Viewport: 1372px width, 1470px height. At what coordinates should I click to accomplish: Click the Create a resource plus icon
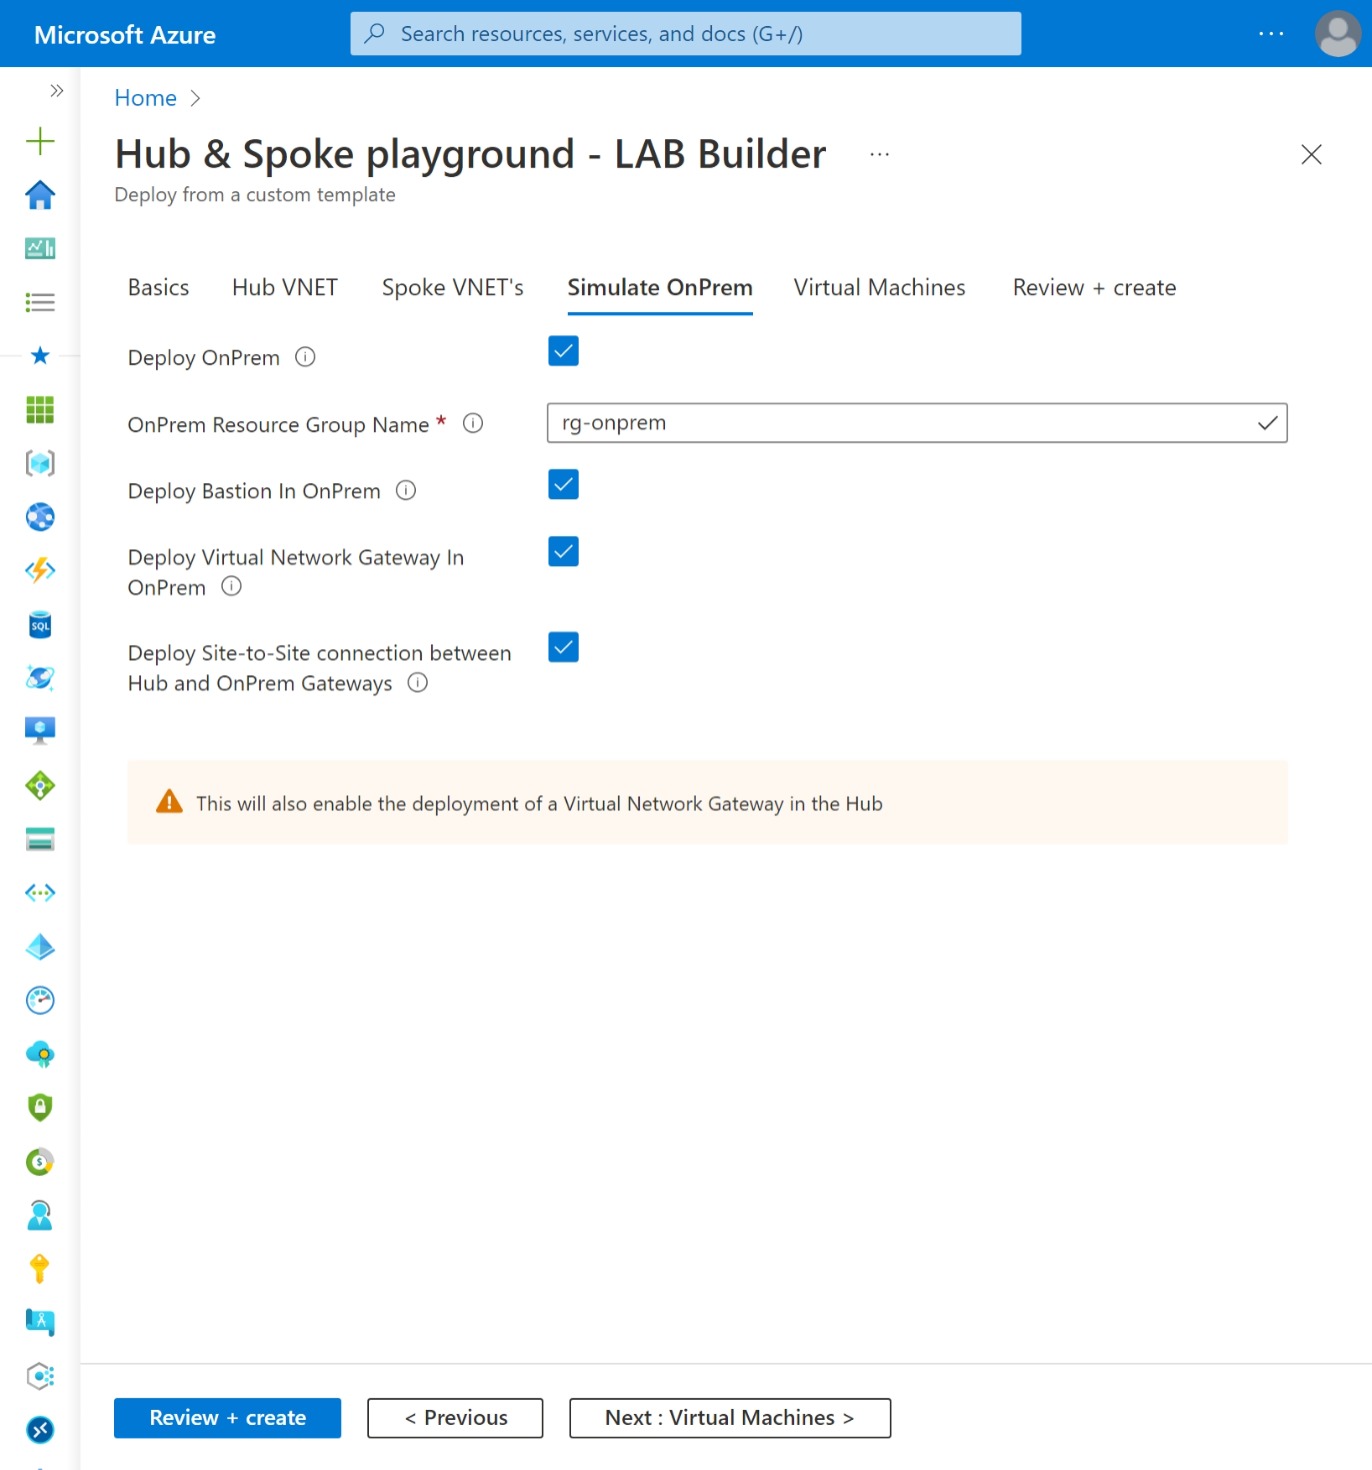pos(40,141)
